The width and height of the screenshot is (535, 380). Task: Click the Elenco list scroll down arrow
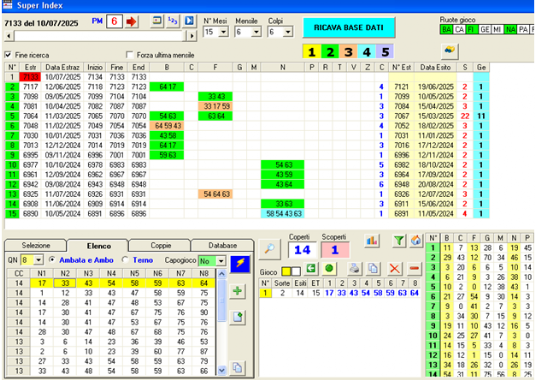(222, 370)
